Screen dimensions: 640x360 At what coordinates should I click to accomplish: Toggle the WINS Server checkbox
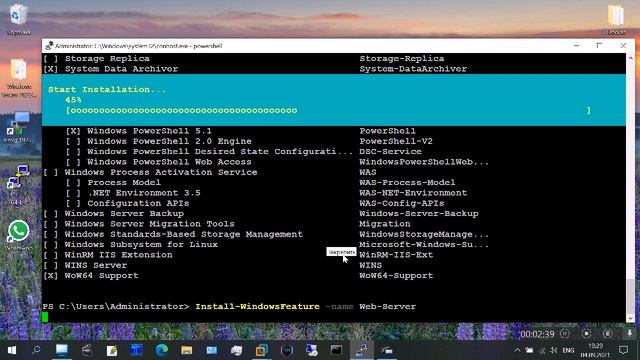51,265
